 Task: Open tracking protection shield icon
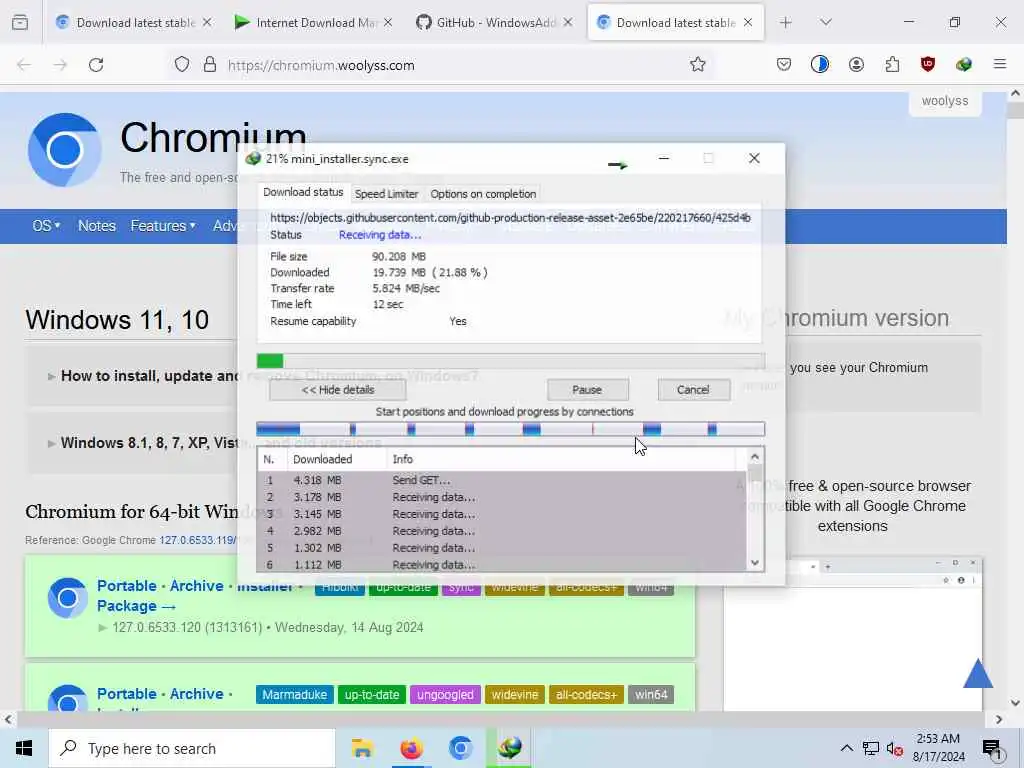182,65
